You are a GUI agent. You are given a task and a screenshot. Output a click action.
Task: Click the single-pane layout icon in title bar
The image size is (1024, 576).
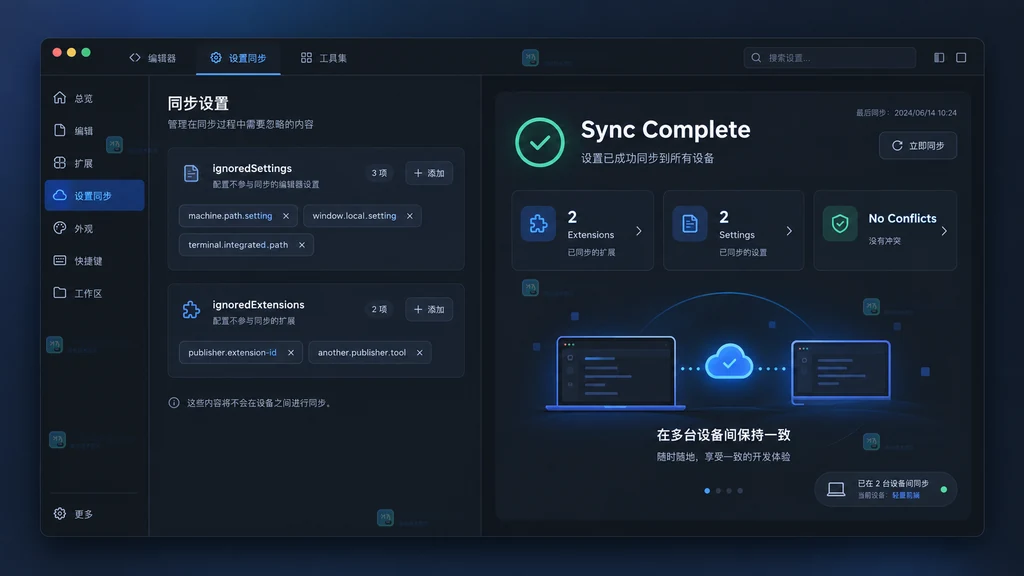point(961,57)
